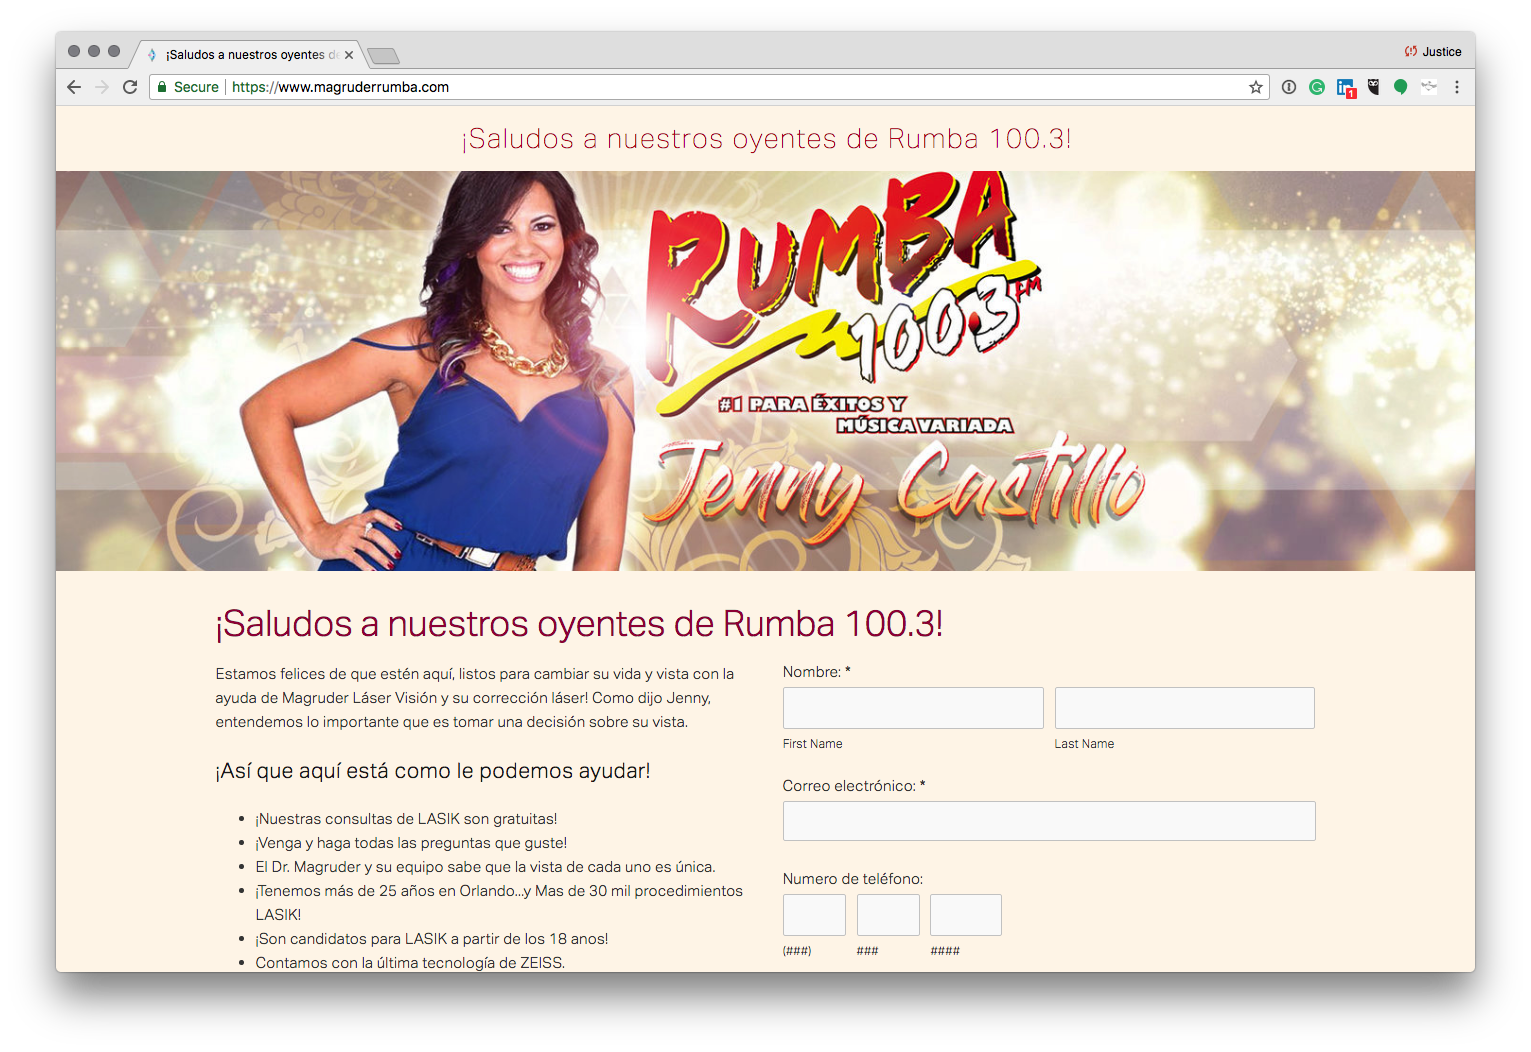This screenshot has height=1052, width=1531.
Task: Click the "¡Así que aquí está como le podemos ayudar!" subheading
Action: tap(433, 771)
